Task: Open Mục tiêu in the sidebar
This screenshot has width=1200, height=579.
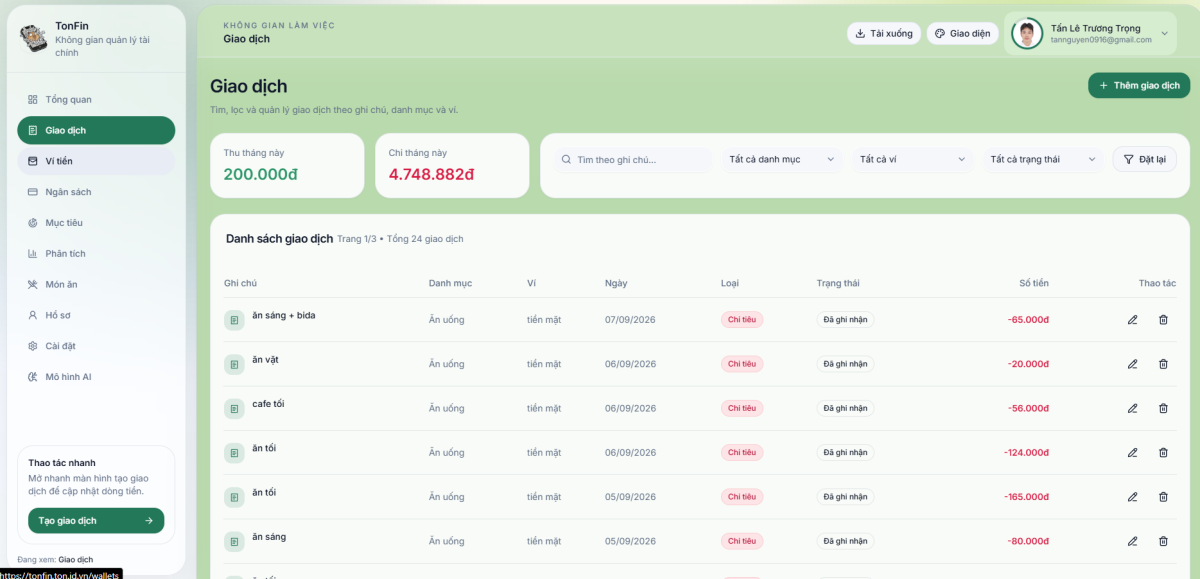Action: pos(96,223)
